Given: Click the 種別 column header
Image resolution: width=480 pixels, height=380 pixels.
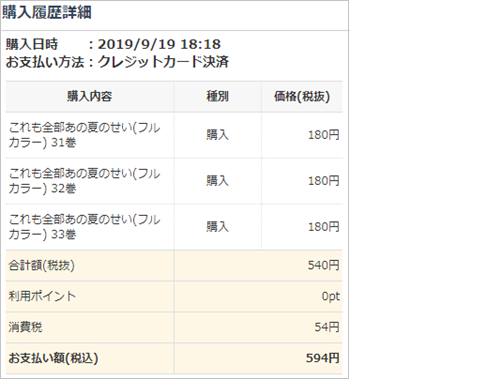Looking at the screenshot, I should [x=217, y=96].
